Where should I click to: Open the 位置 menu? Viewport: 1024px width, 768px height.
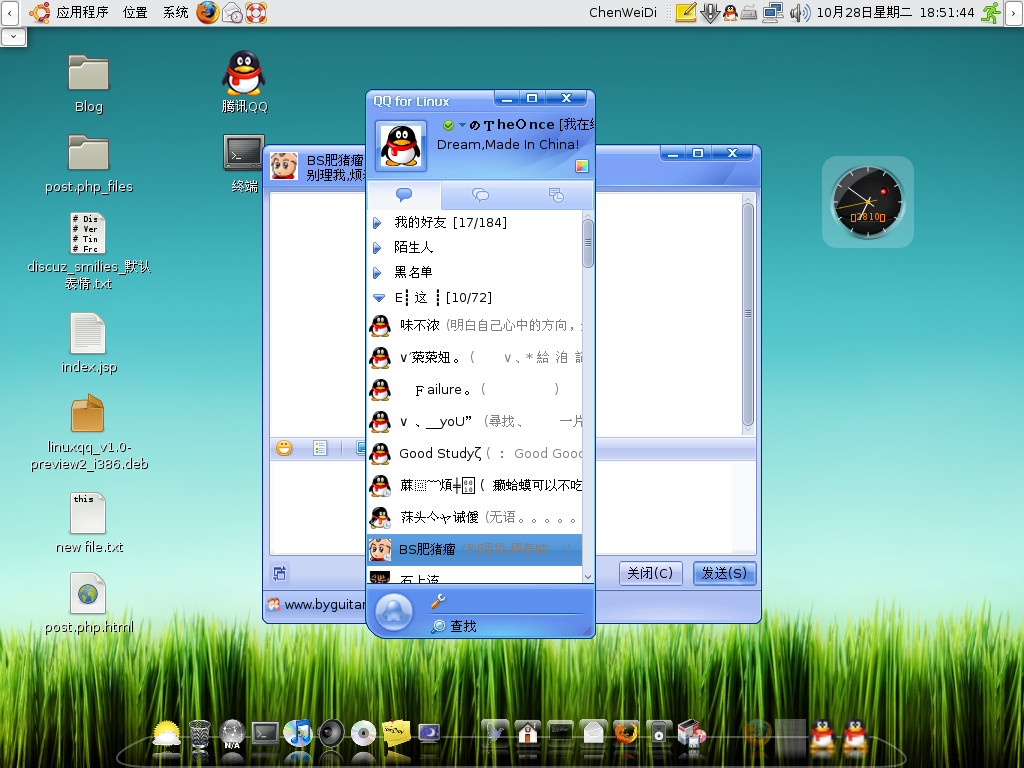(135, 12)
